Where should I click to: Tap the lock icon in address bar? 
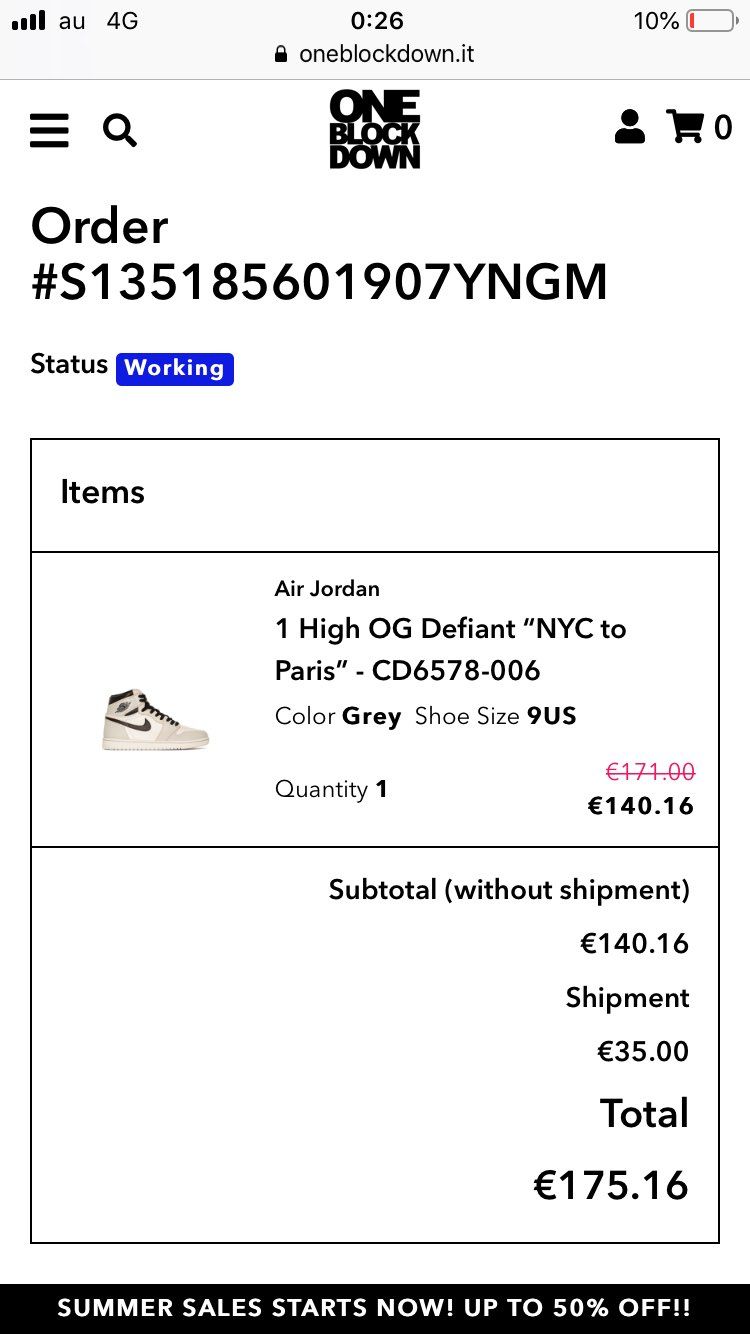pyautogui.click(x=281, y=55)
